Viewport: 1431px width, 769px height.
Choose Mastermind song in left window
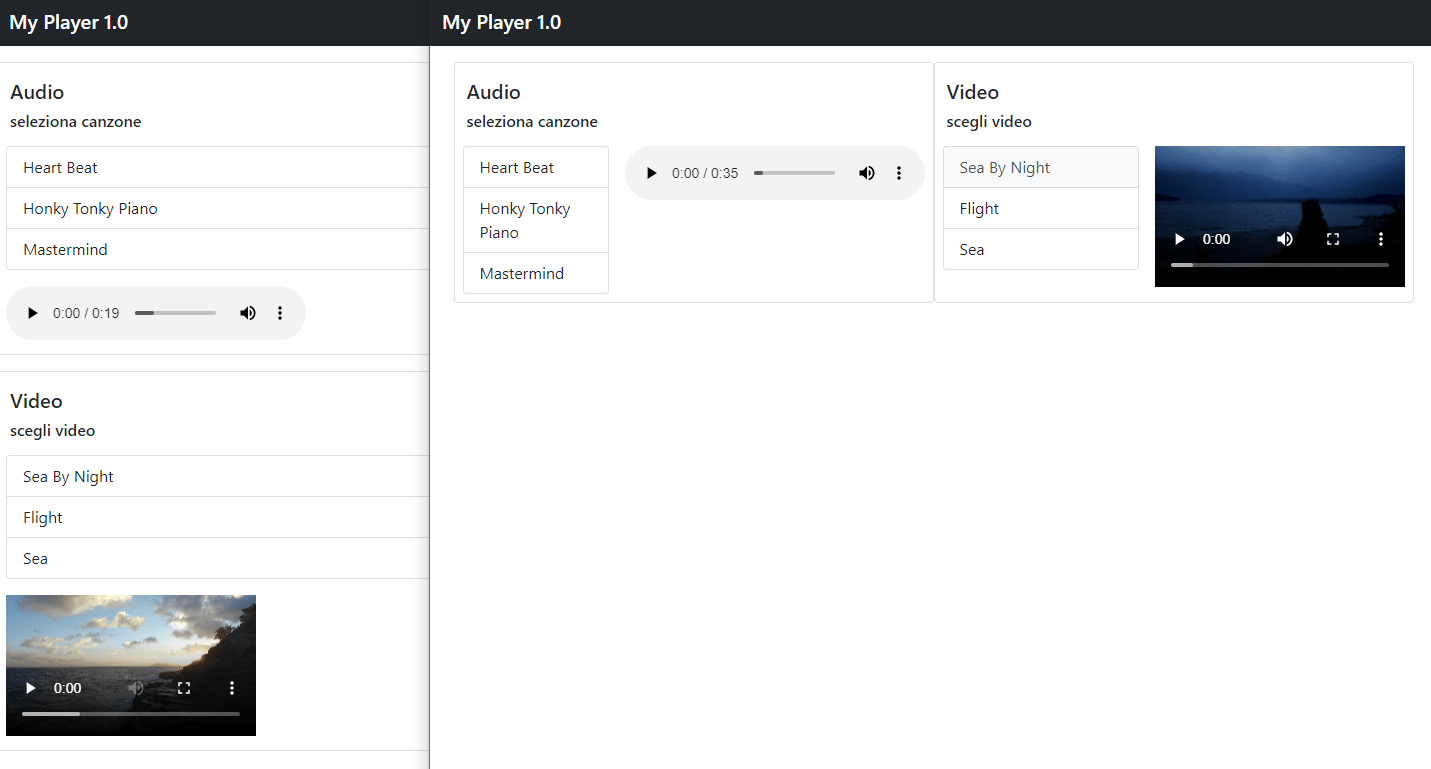click(x=218, y=249)
